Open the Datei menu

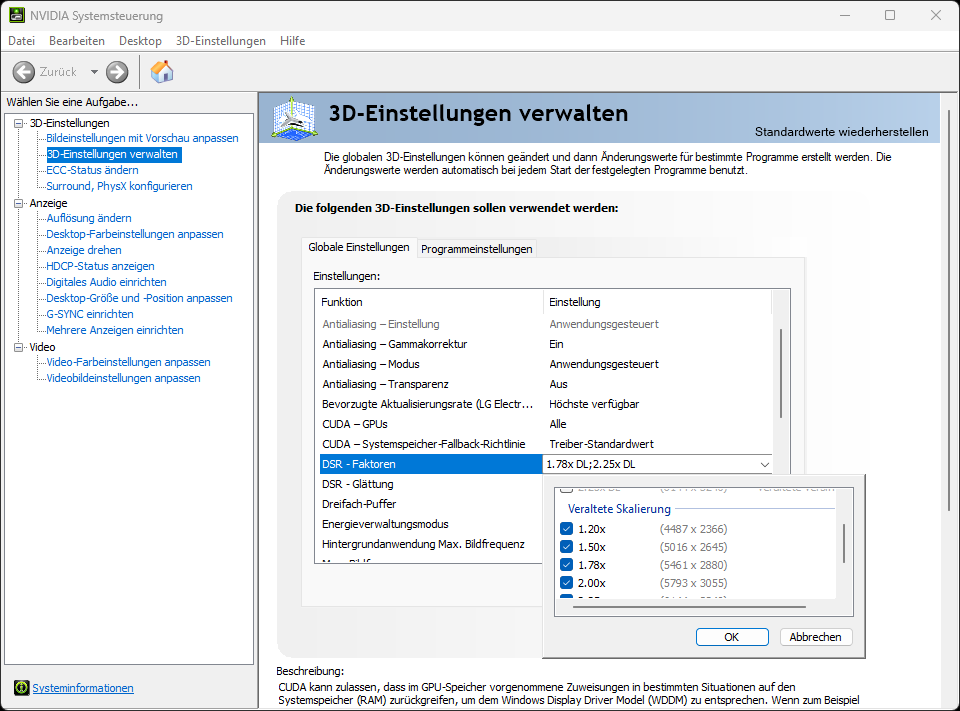pos(21,40)
